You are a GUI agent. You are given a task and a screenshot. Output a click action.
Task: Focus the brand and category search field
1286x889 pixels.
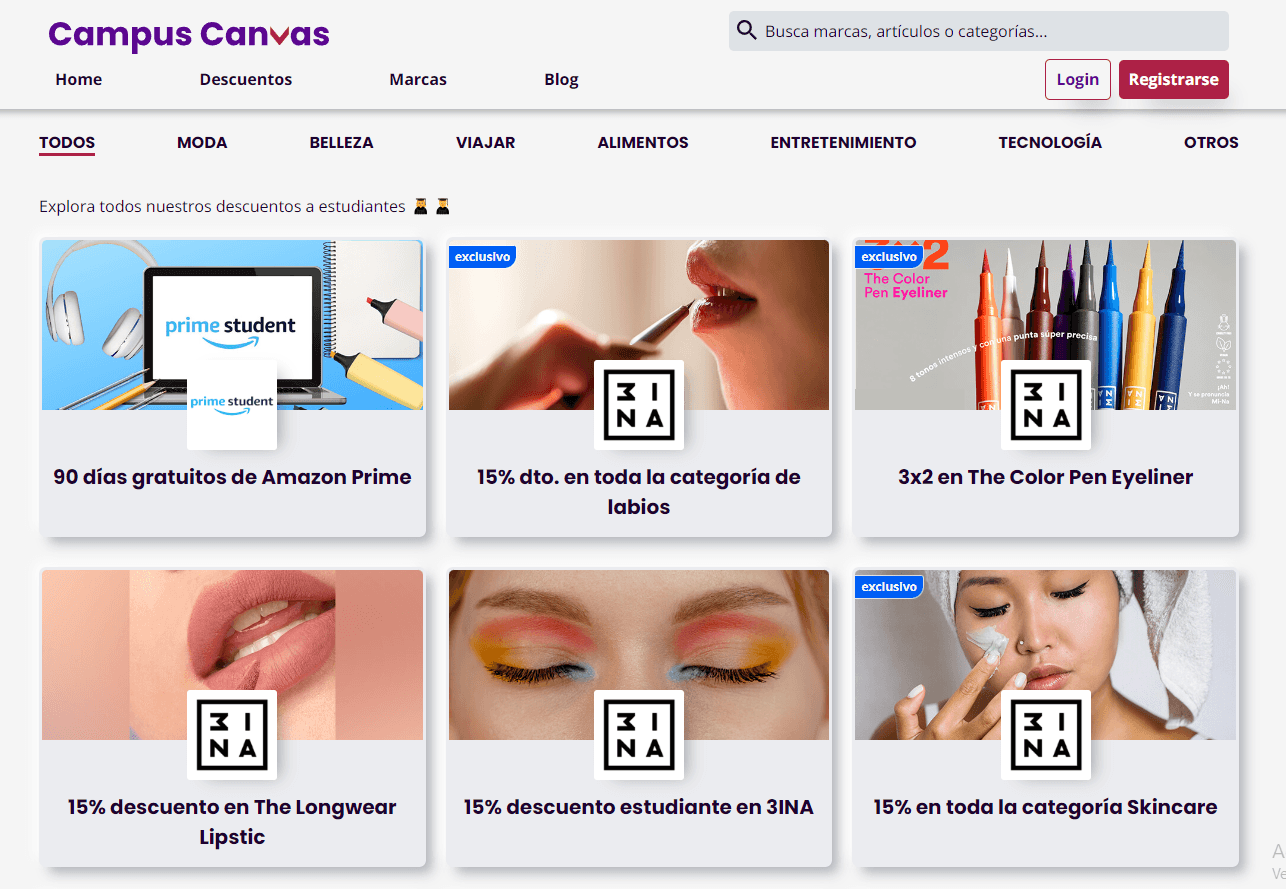coord(978,31)
